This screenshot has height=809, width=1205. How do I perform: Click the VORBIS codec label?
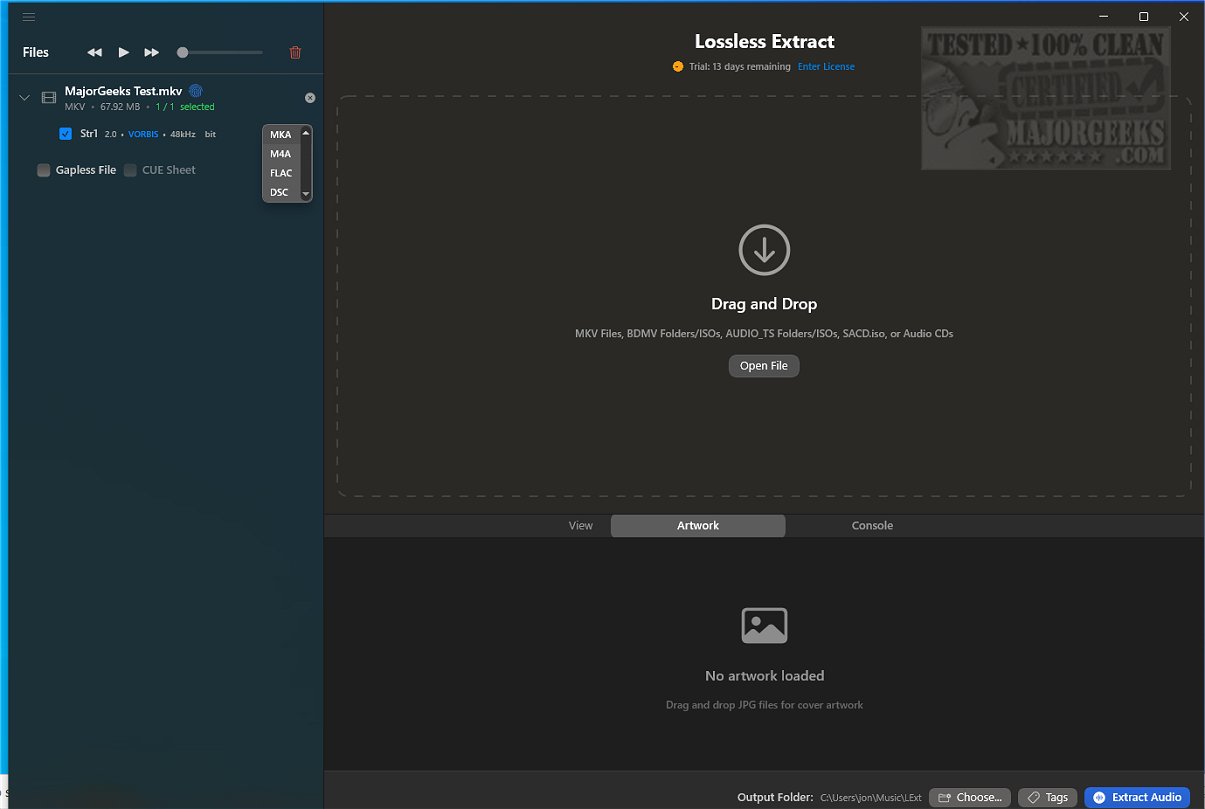[143, 134]
